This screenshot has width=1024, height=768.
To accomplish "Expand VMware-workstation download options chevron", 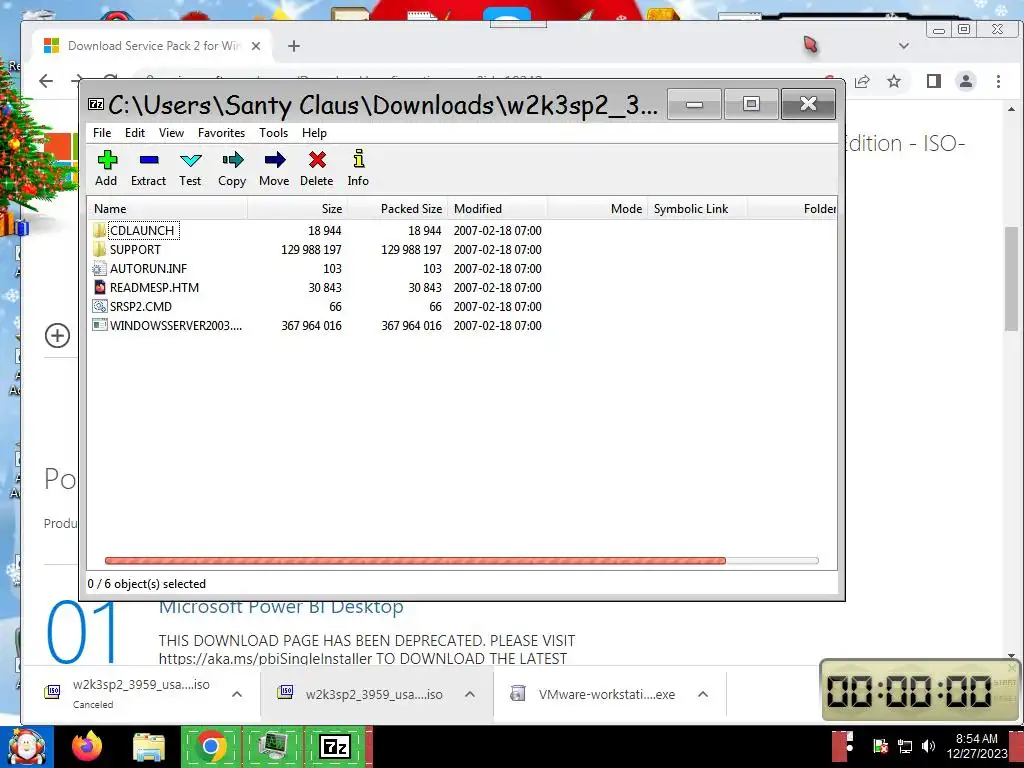I will click(703, 694).
